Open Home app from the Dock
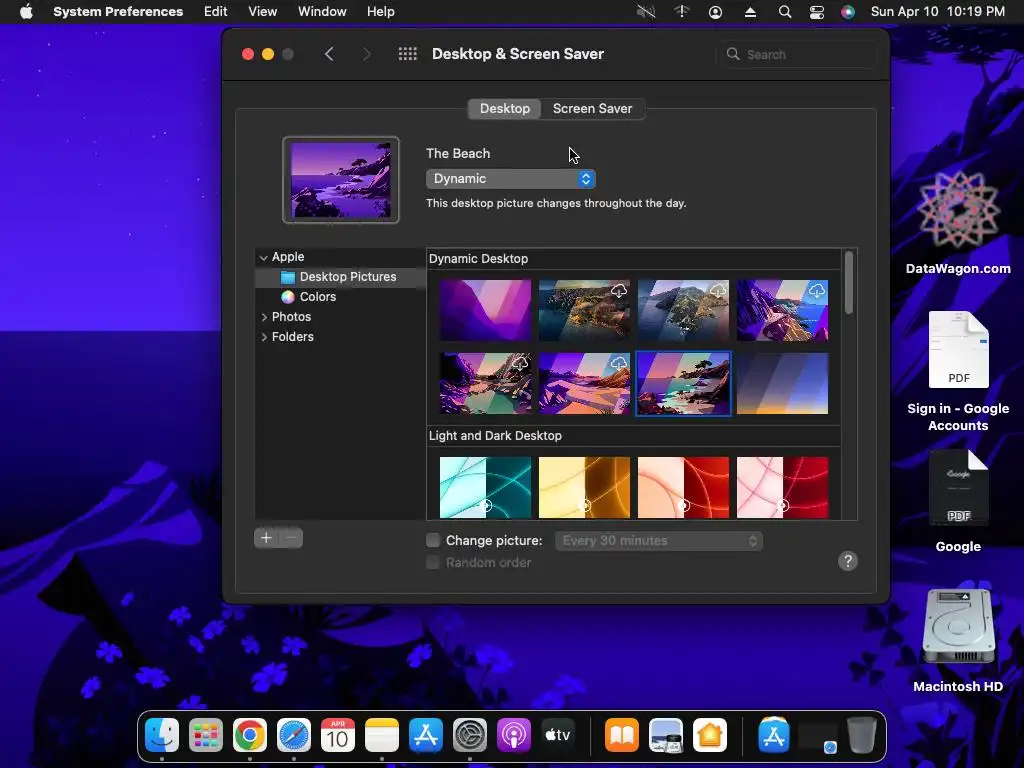Image resolution: width=1024 pixels, height=768 pixels. pyautogui.click(x=710, y=735)
